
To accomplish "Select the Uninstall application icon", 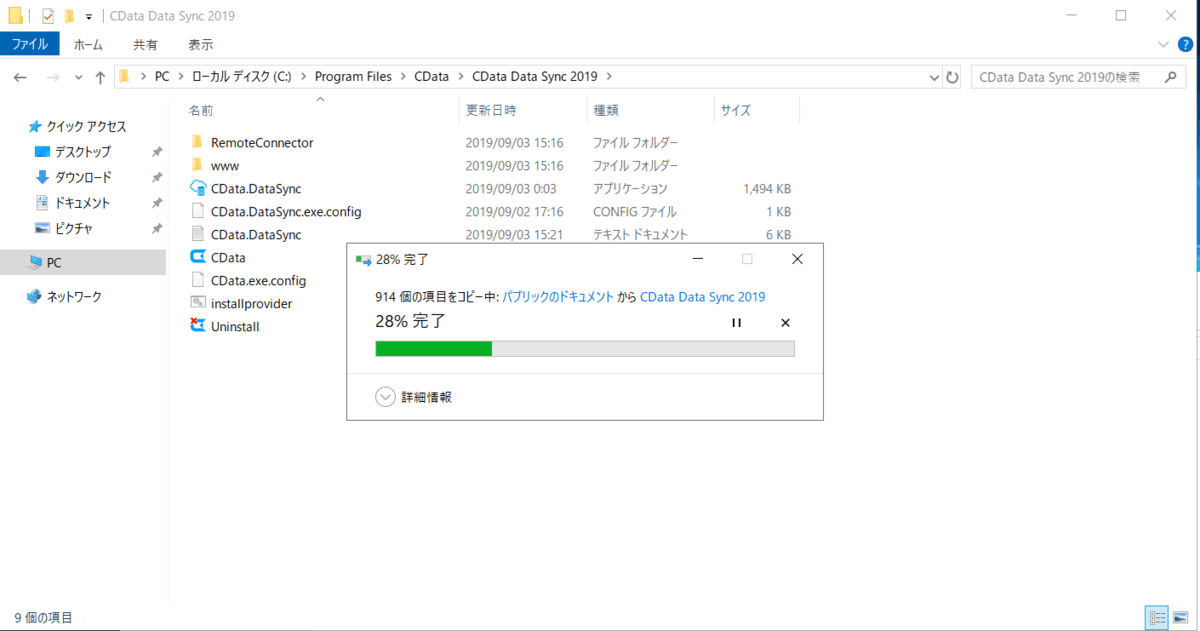I will [197, 326].
